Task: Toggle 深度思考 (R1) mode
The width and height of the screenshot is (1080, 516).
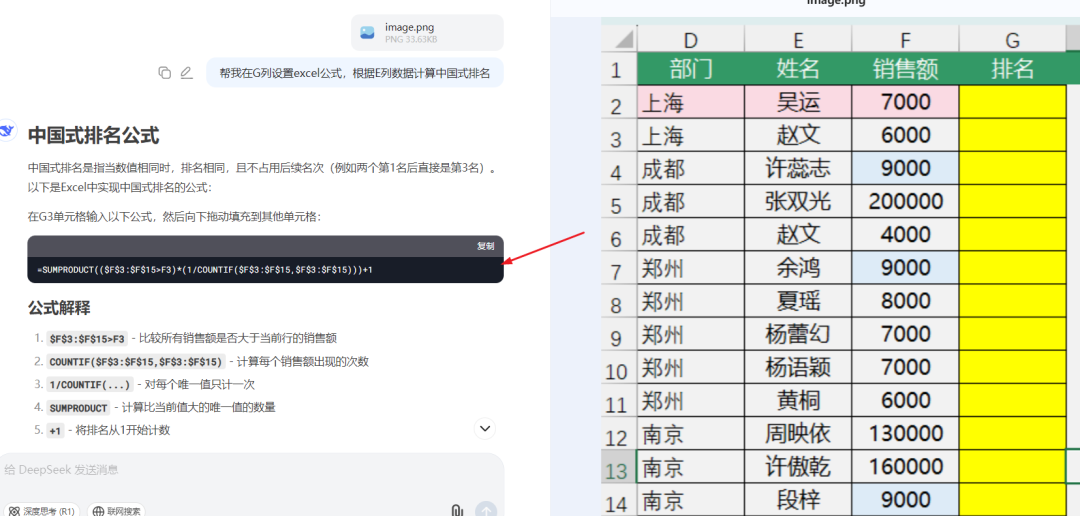Action: tap(43, 511)
